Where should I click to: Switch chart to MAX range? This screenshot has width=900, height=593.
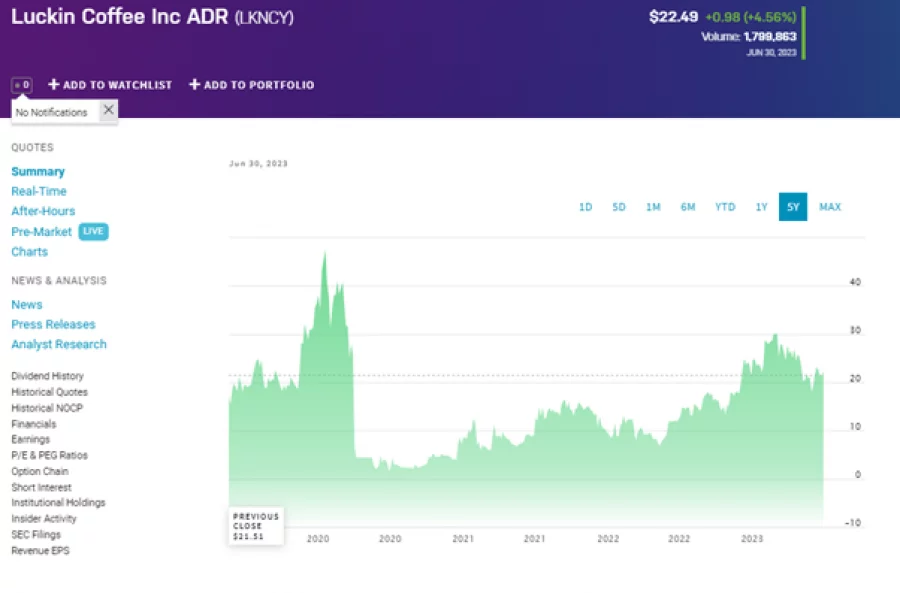tap(830, 207)
